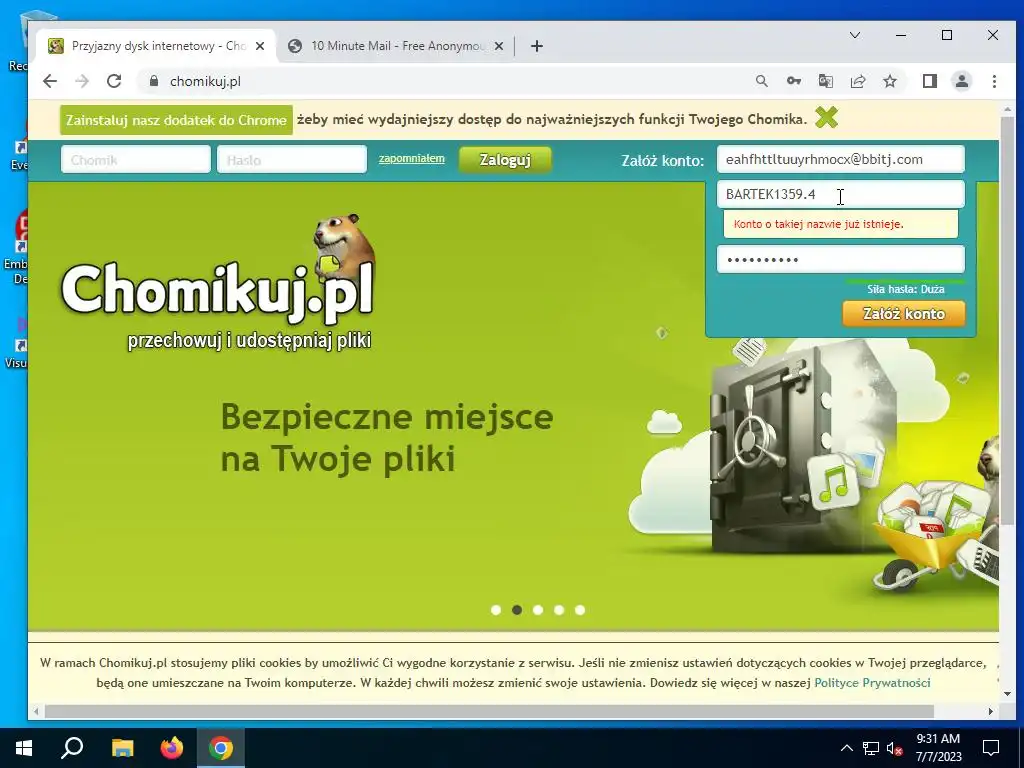1024x768 pixels.
Task: Share this page icon in address bar
Action: [857, 81]
